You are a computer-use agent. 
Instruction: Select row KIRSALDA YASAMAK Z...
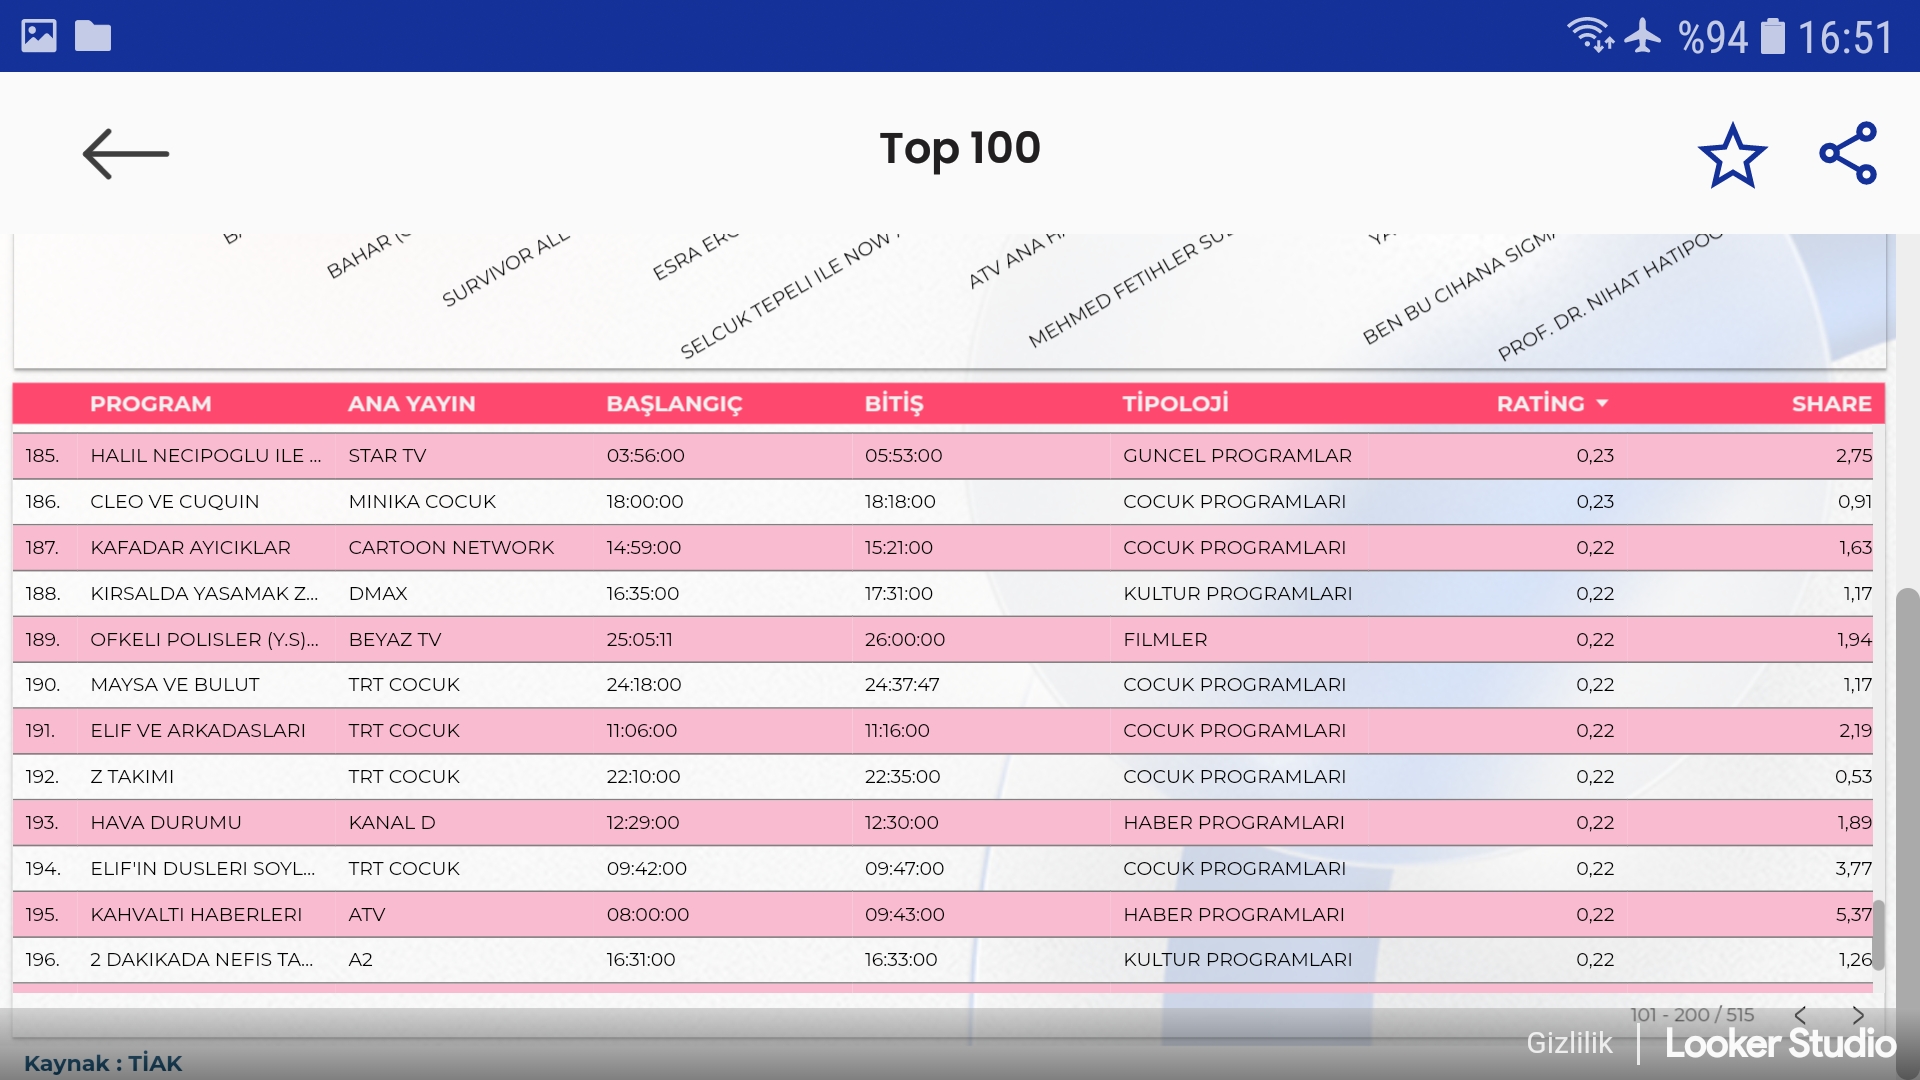click(x=942, y=593)
